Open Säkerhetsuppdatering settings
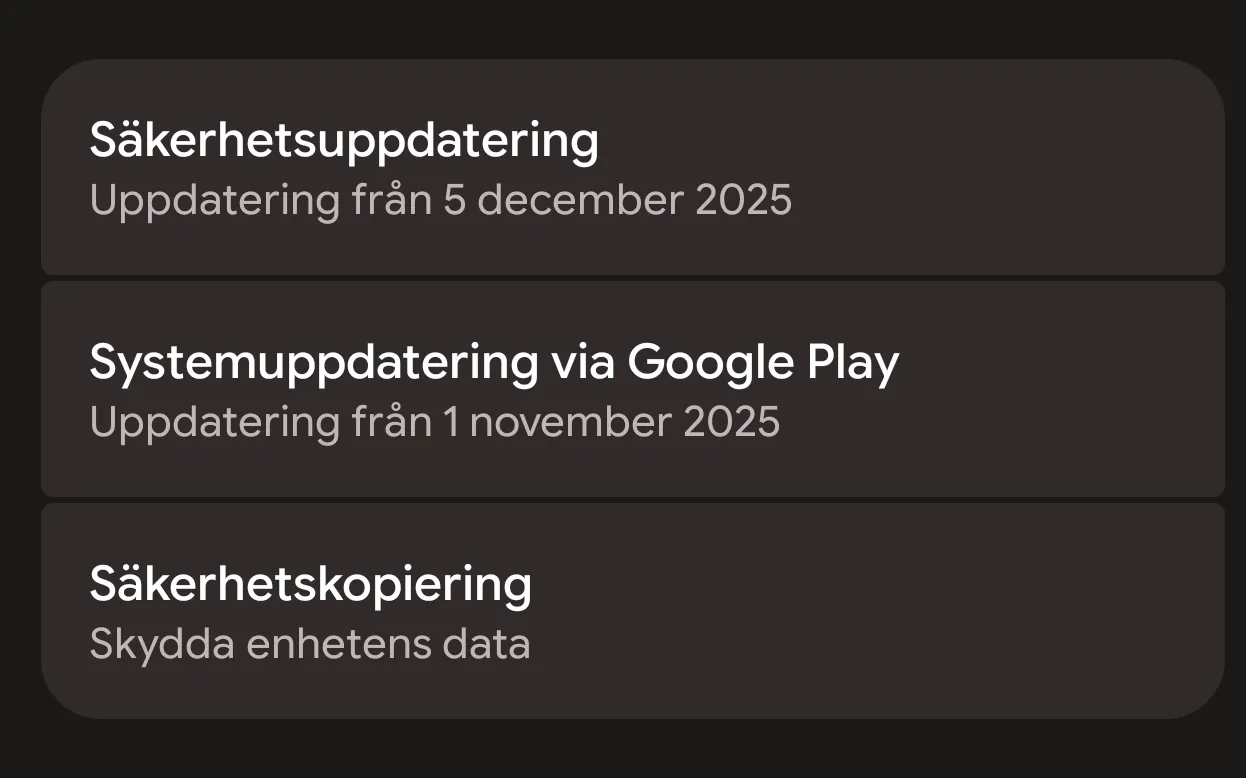Viewport: 1246px width, 778px height. tap(632, 168)
